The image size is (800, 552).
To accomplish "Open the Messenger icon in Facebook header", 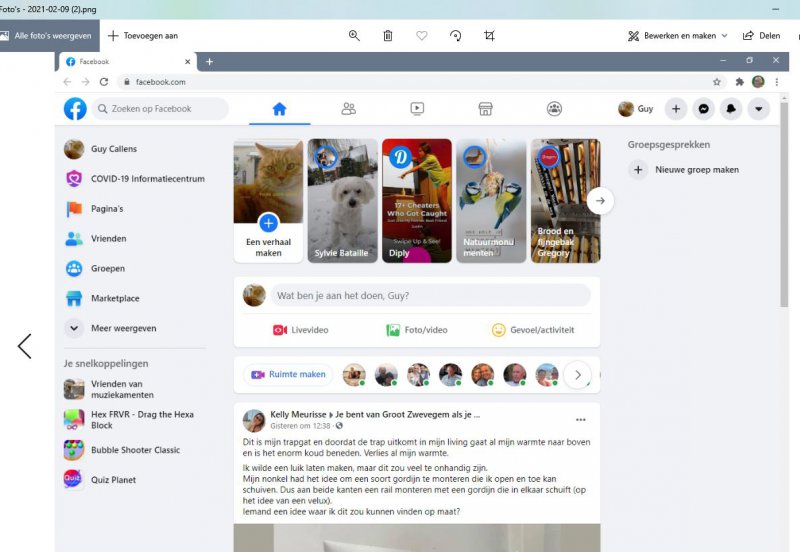I will coord(704,109).
